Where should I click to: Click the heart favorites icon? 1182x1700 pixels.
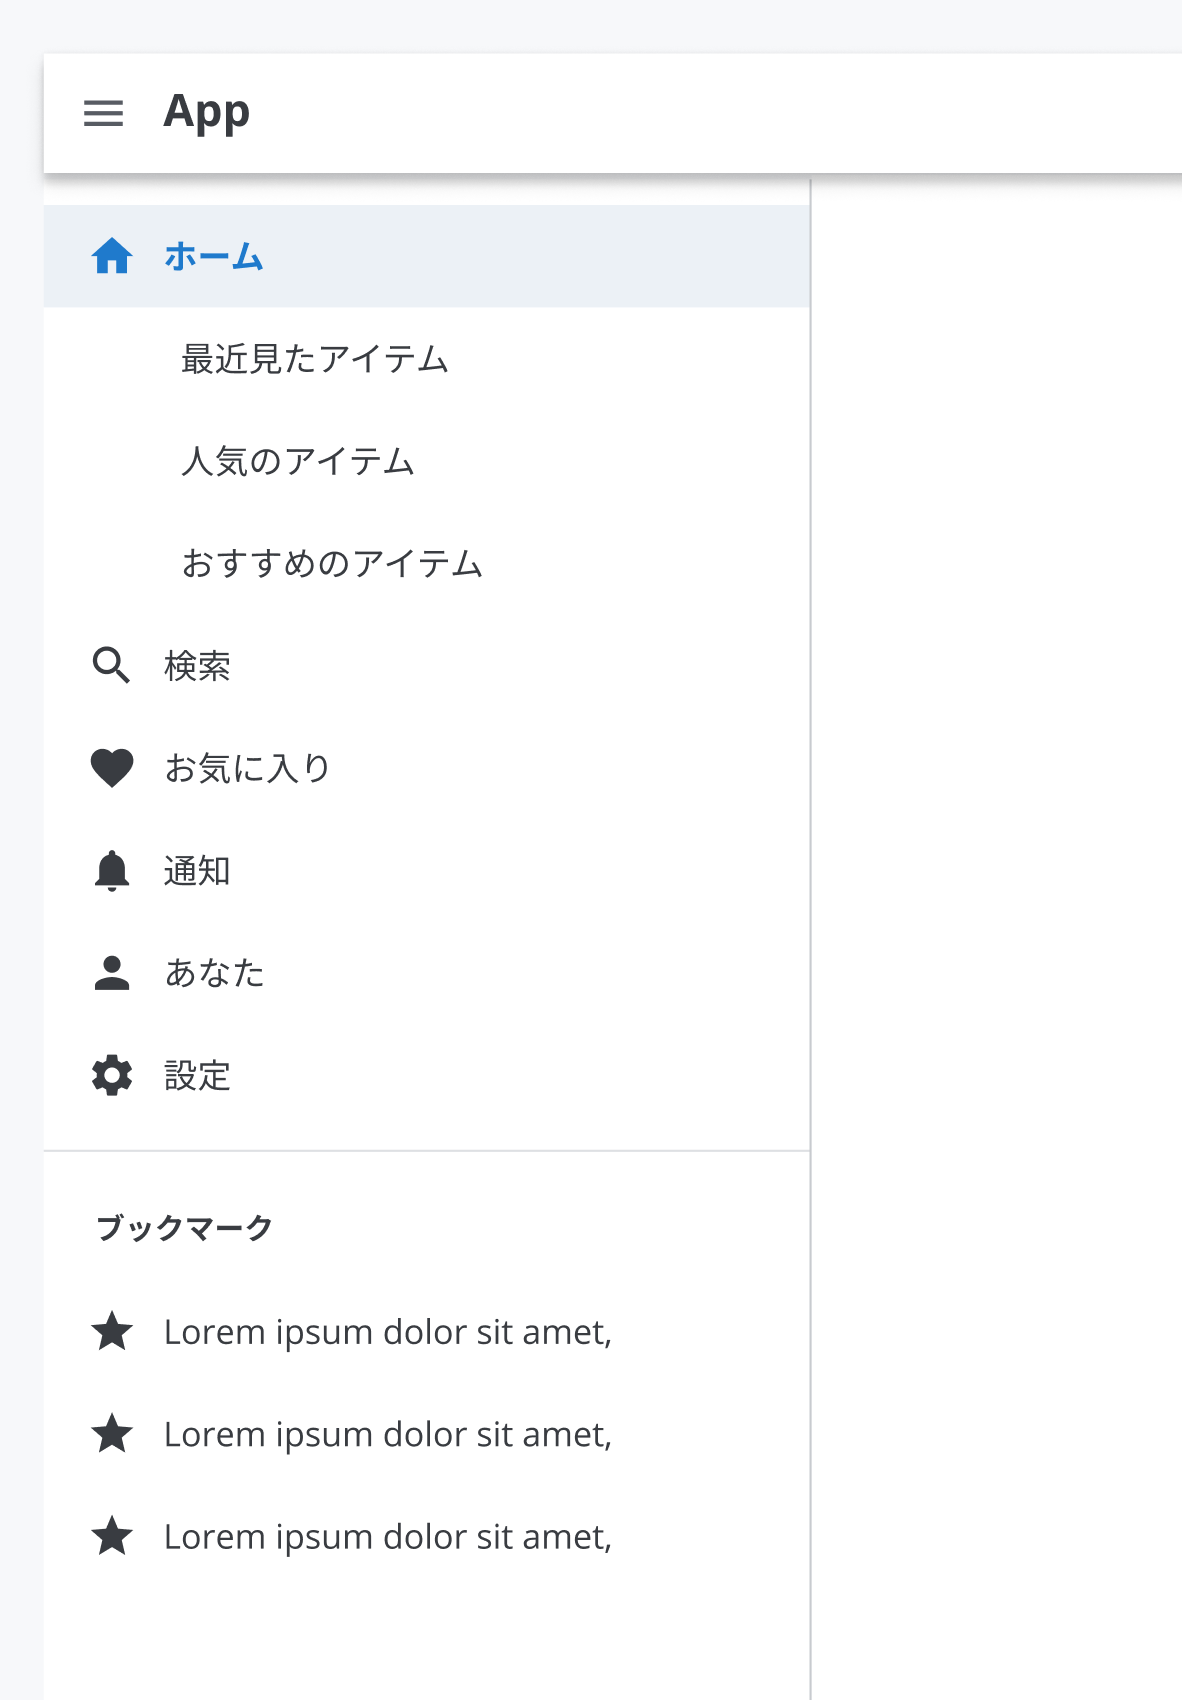112,768
